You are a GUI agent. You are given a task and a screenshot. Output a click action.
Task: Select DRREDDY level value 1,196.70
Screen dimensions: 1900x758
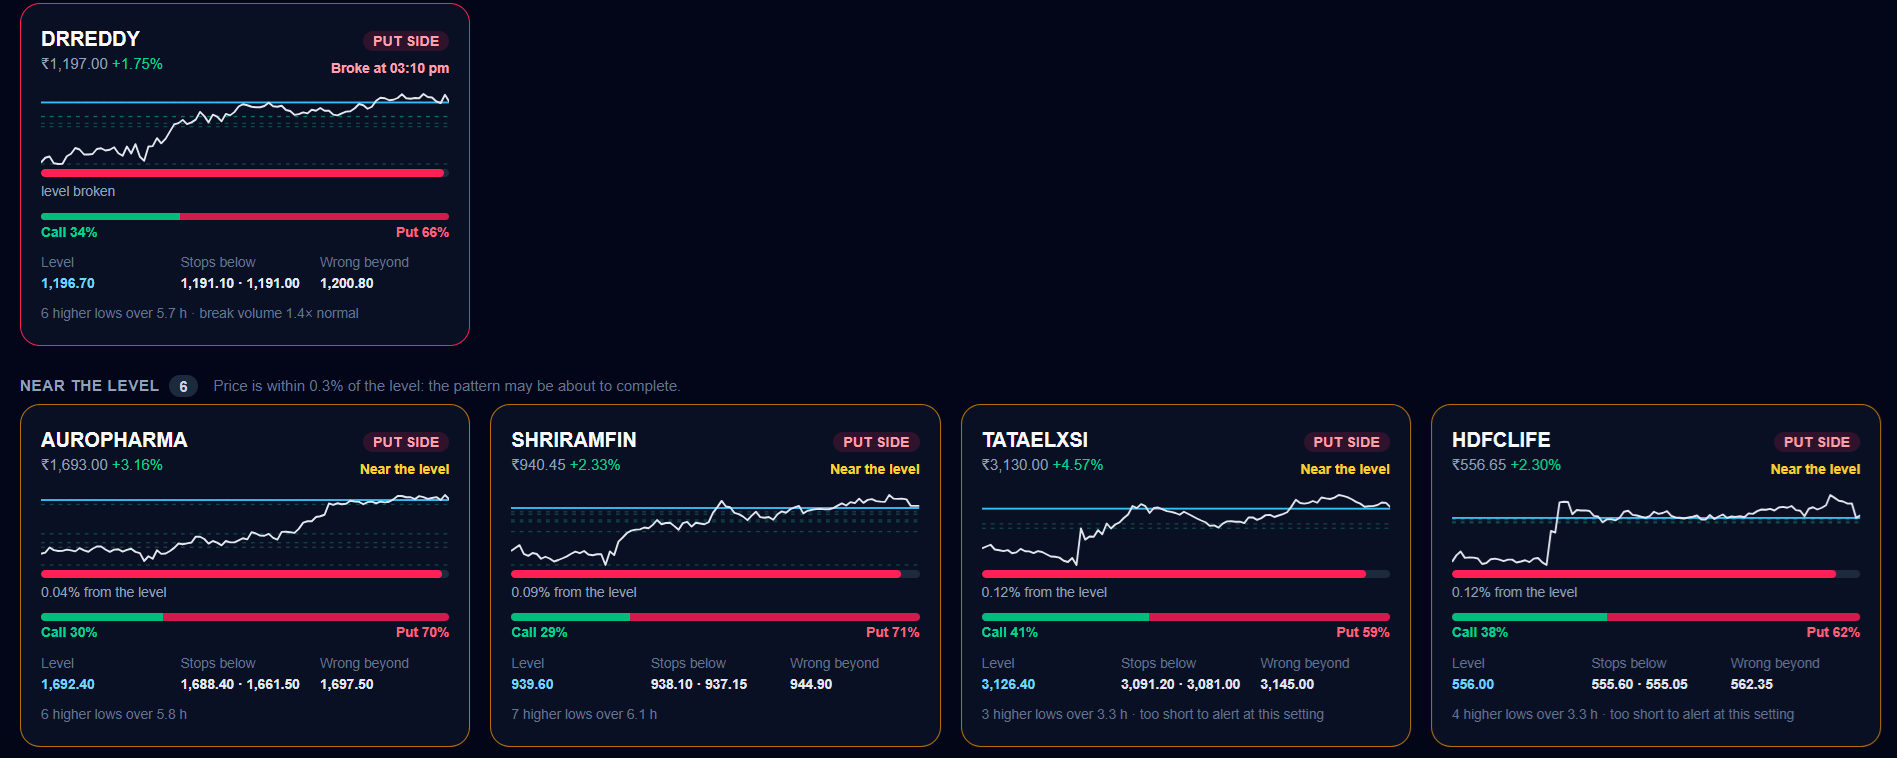click(x=68, y=283)
